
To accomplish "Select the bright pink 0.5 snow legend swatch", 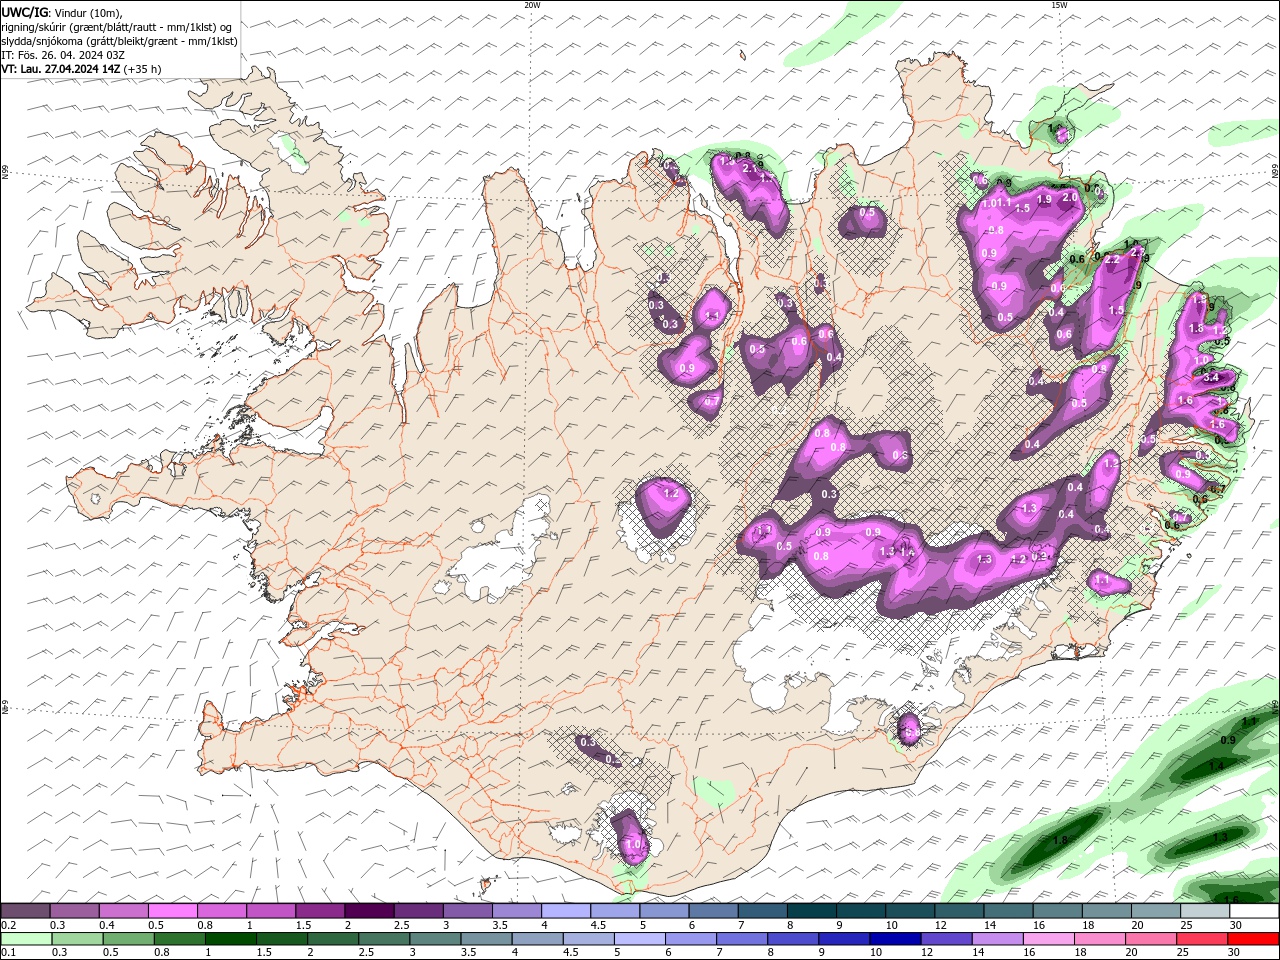I will coord(172,911).
